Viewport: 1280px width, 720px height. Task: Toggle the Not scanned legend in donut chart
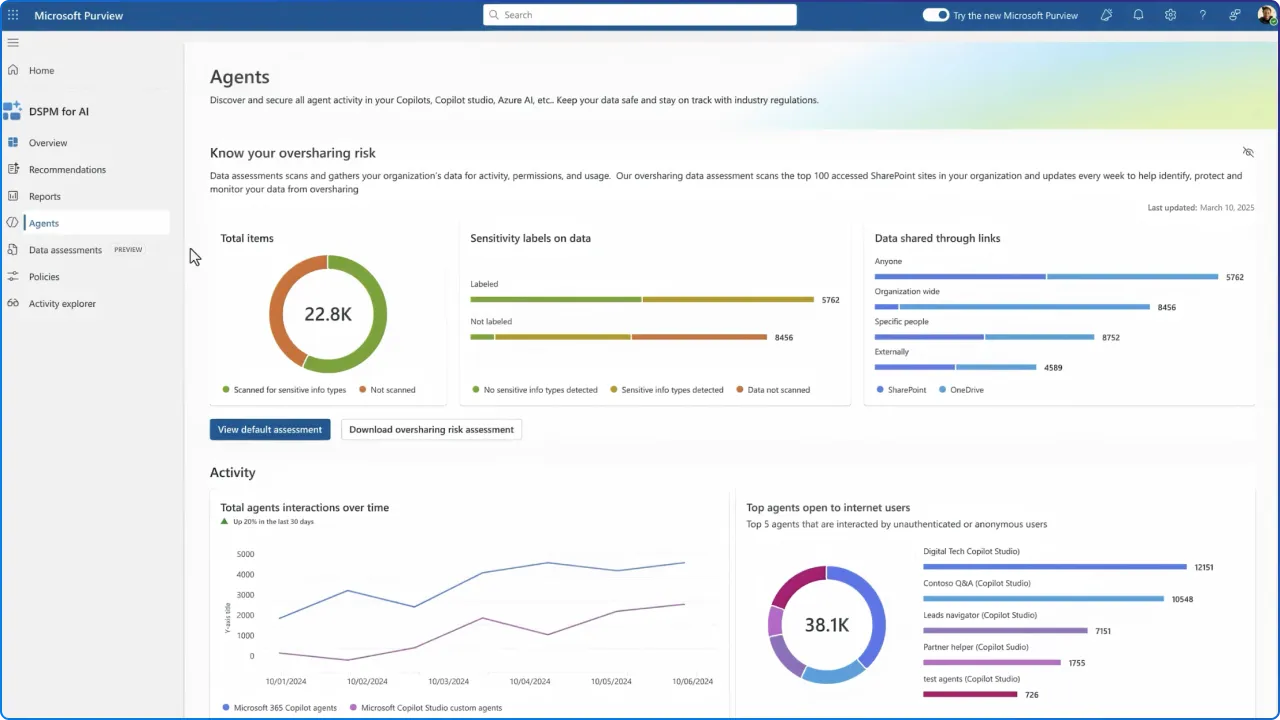(x=387, y=389)
